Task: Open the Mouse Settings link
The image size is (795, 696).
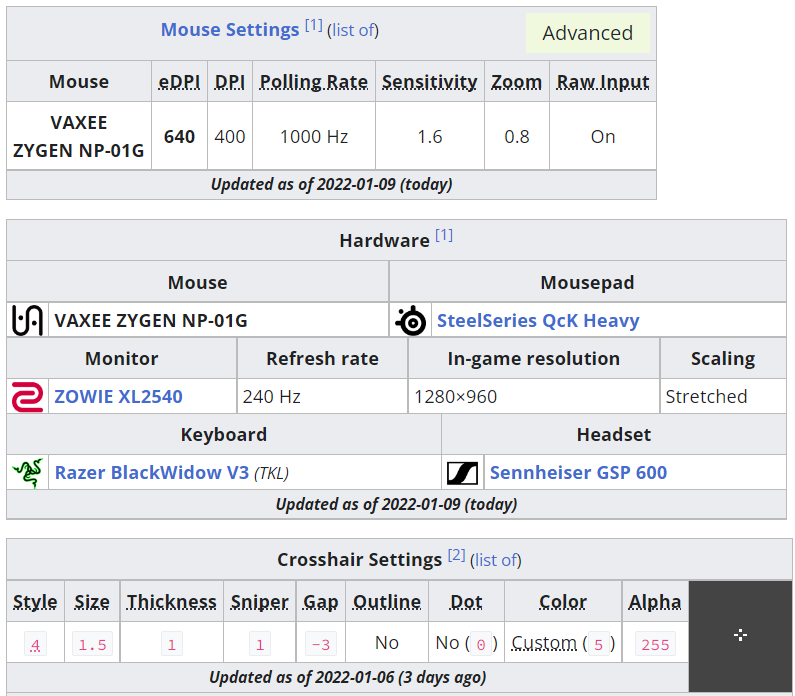Action: click(230, 29)
